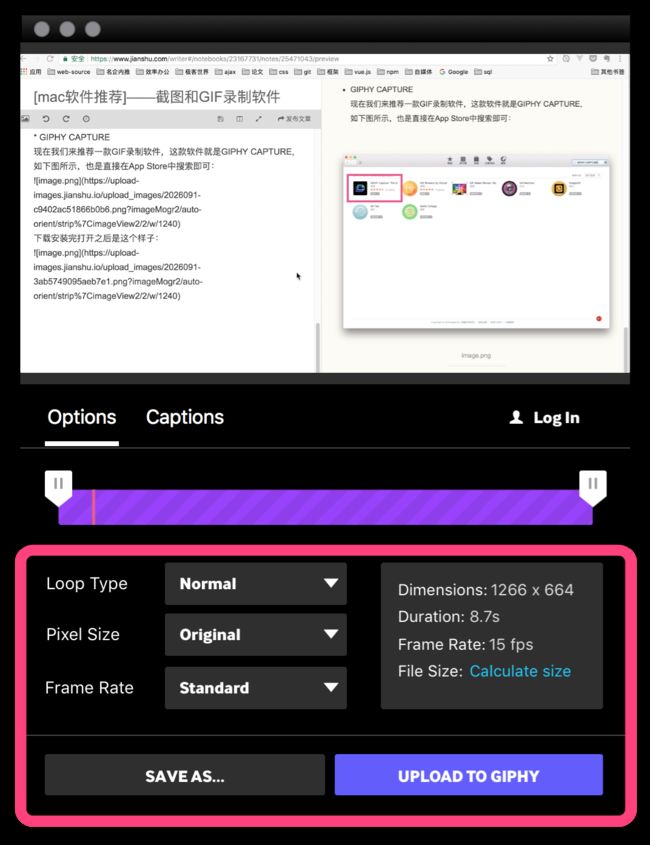Open the Captions tab
The image size is (650, 845).
tap(185, 418)
